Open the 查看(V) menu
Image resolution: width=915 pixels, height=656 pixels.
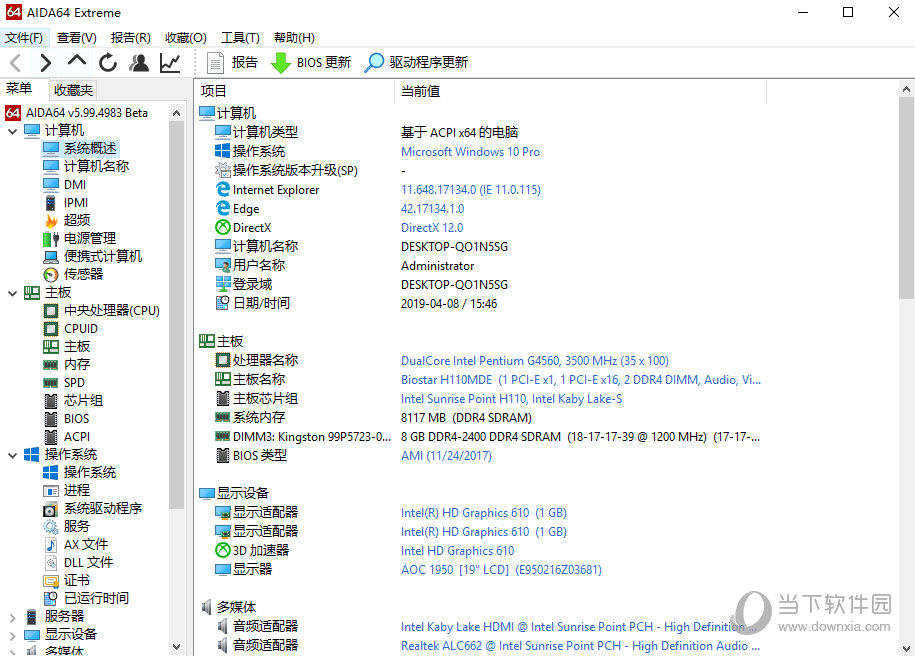76,38
